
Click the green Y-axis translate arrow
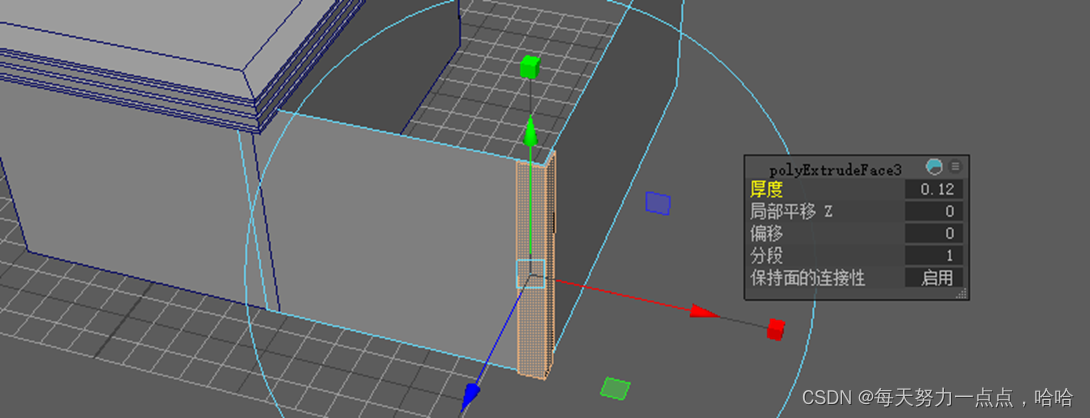point(530,132)
